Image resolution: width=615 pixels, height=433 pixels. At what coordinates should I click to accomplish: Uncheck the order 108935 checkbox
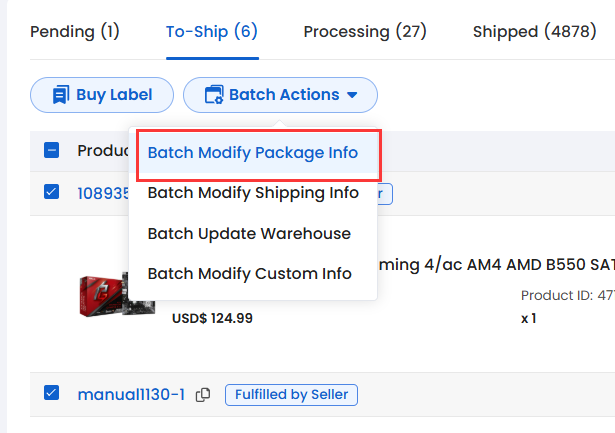click(x=51, y=192)
